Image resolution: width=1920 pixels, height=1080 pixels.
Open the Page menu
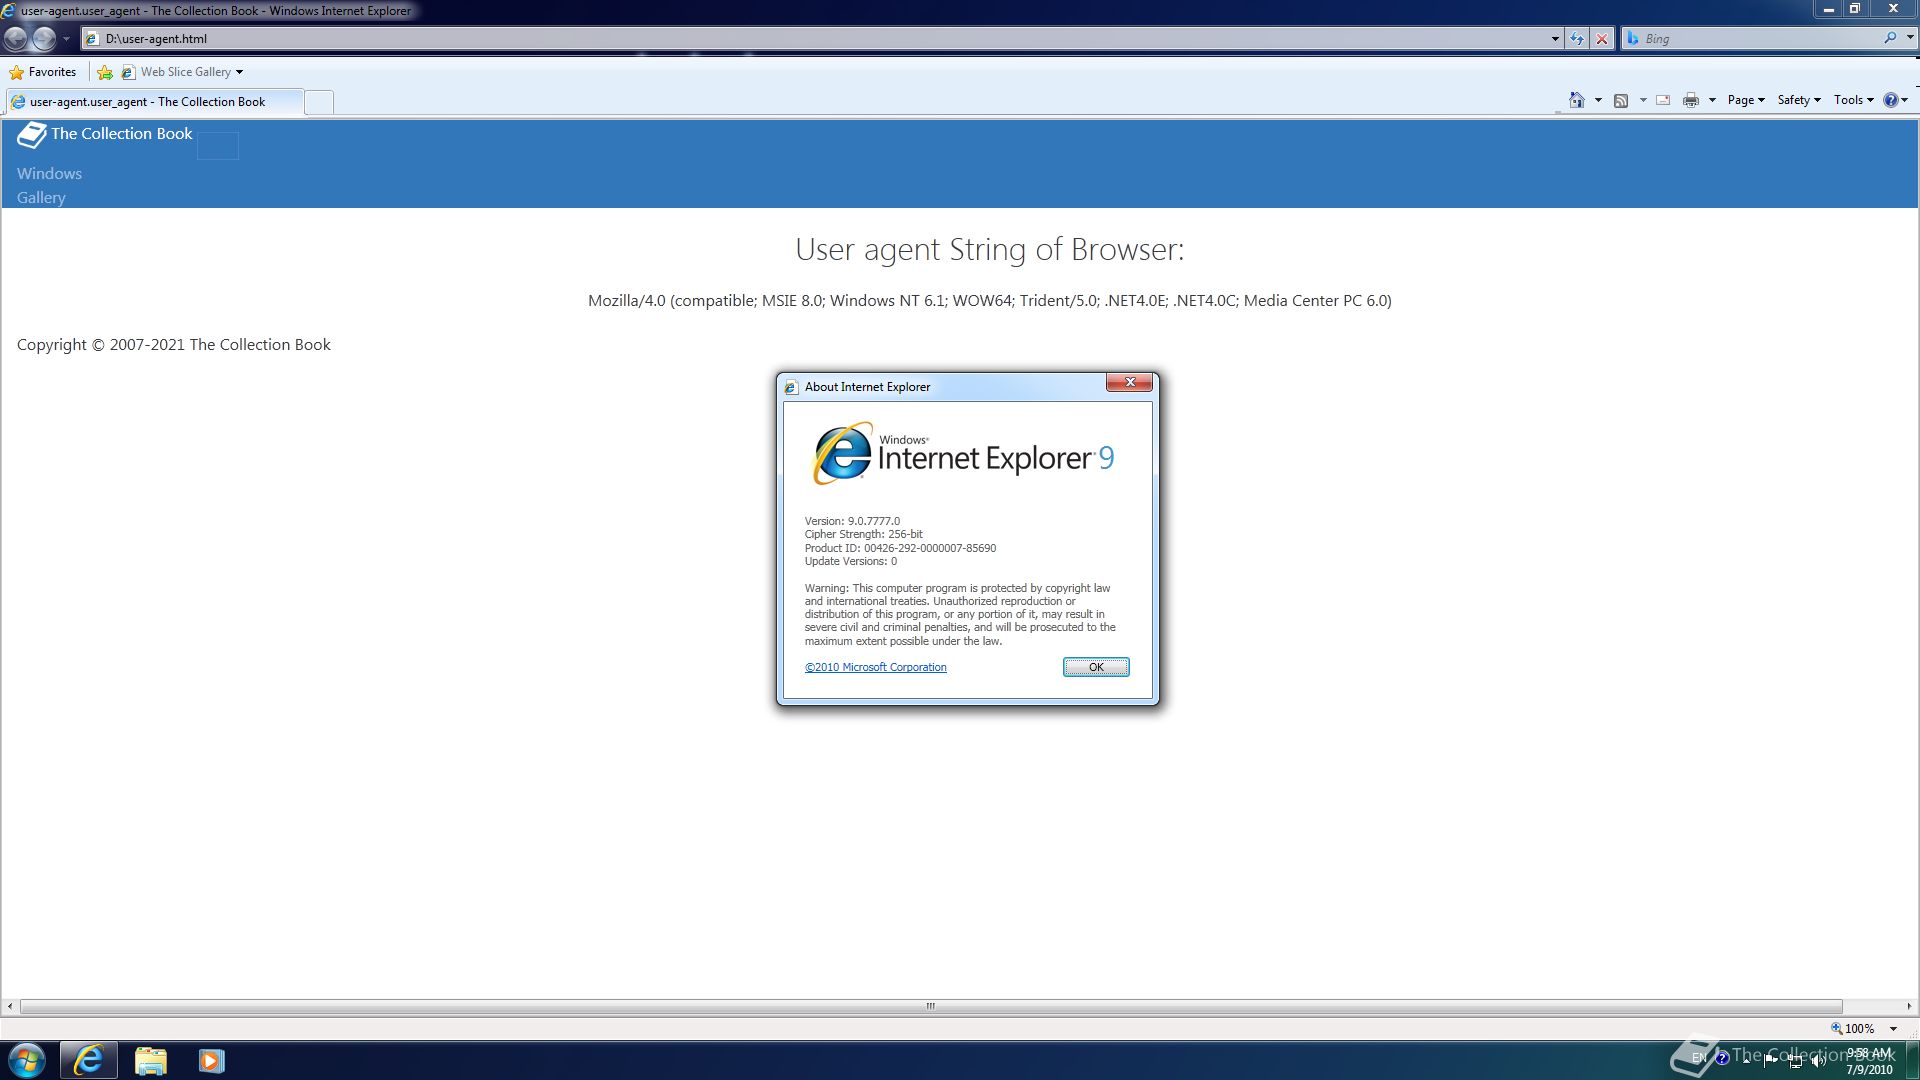[x=1745, y=100]
